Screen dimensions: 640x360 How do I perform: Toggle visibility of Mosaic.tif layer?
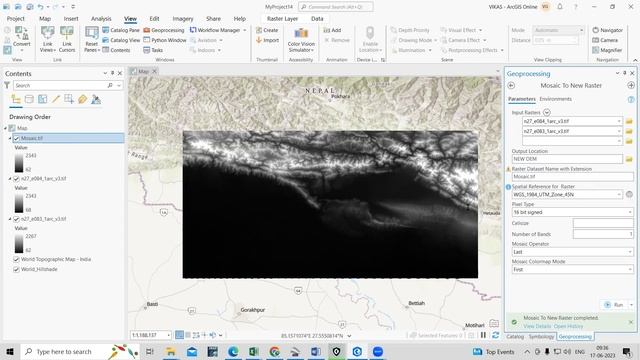coord(17,138)
